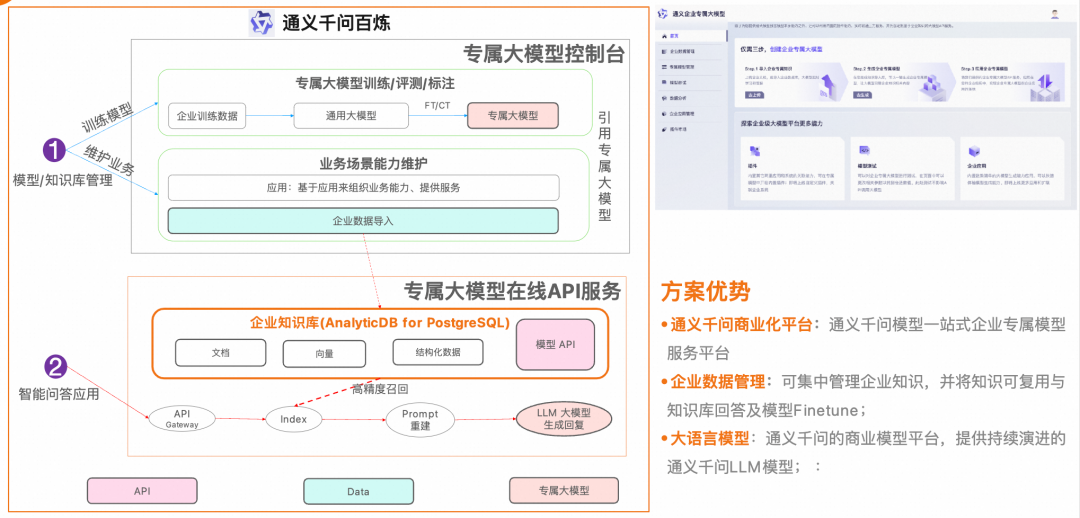
Task: Click the 专属大模型控制台 heading
Action: (543, 54)
